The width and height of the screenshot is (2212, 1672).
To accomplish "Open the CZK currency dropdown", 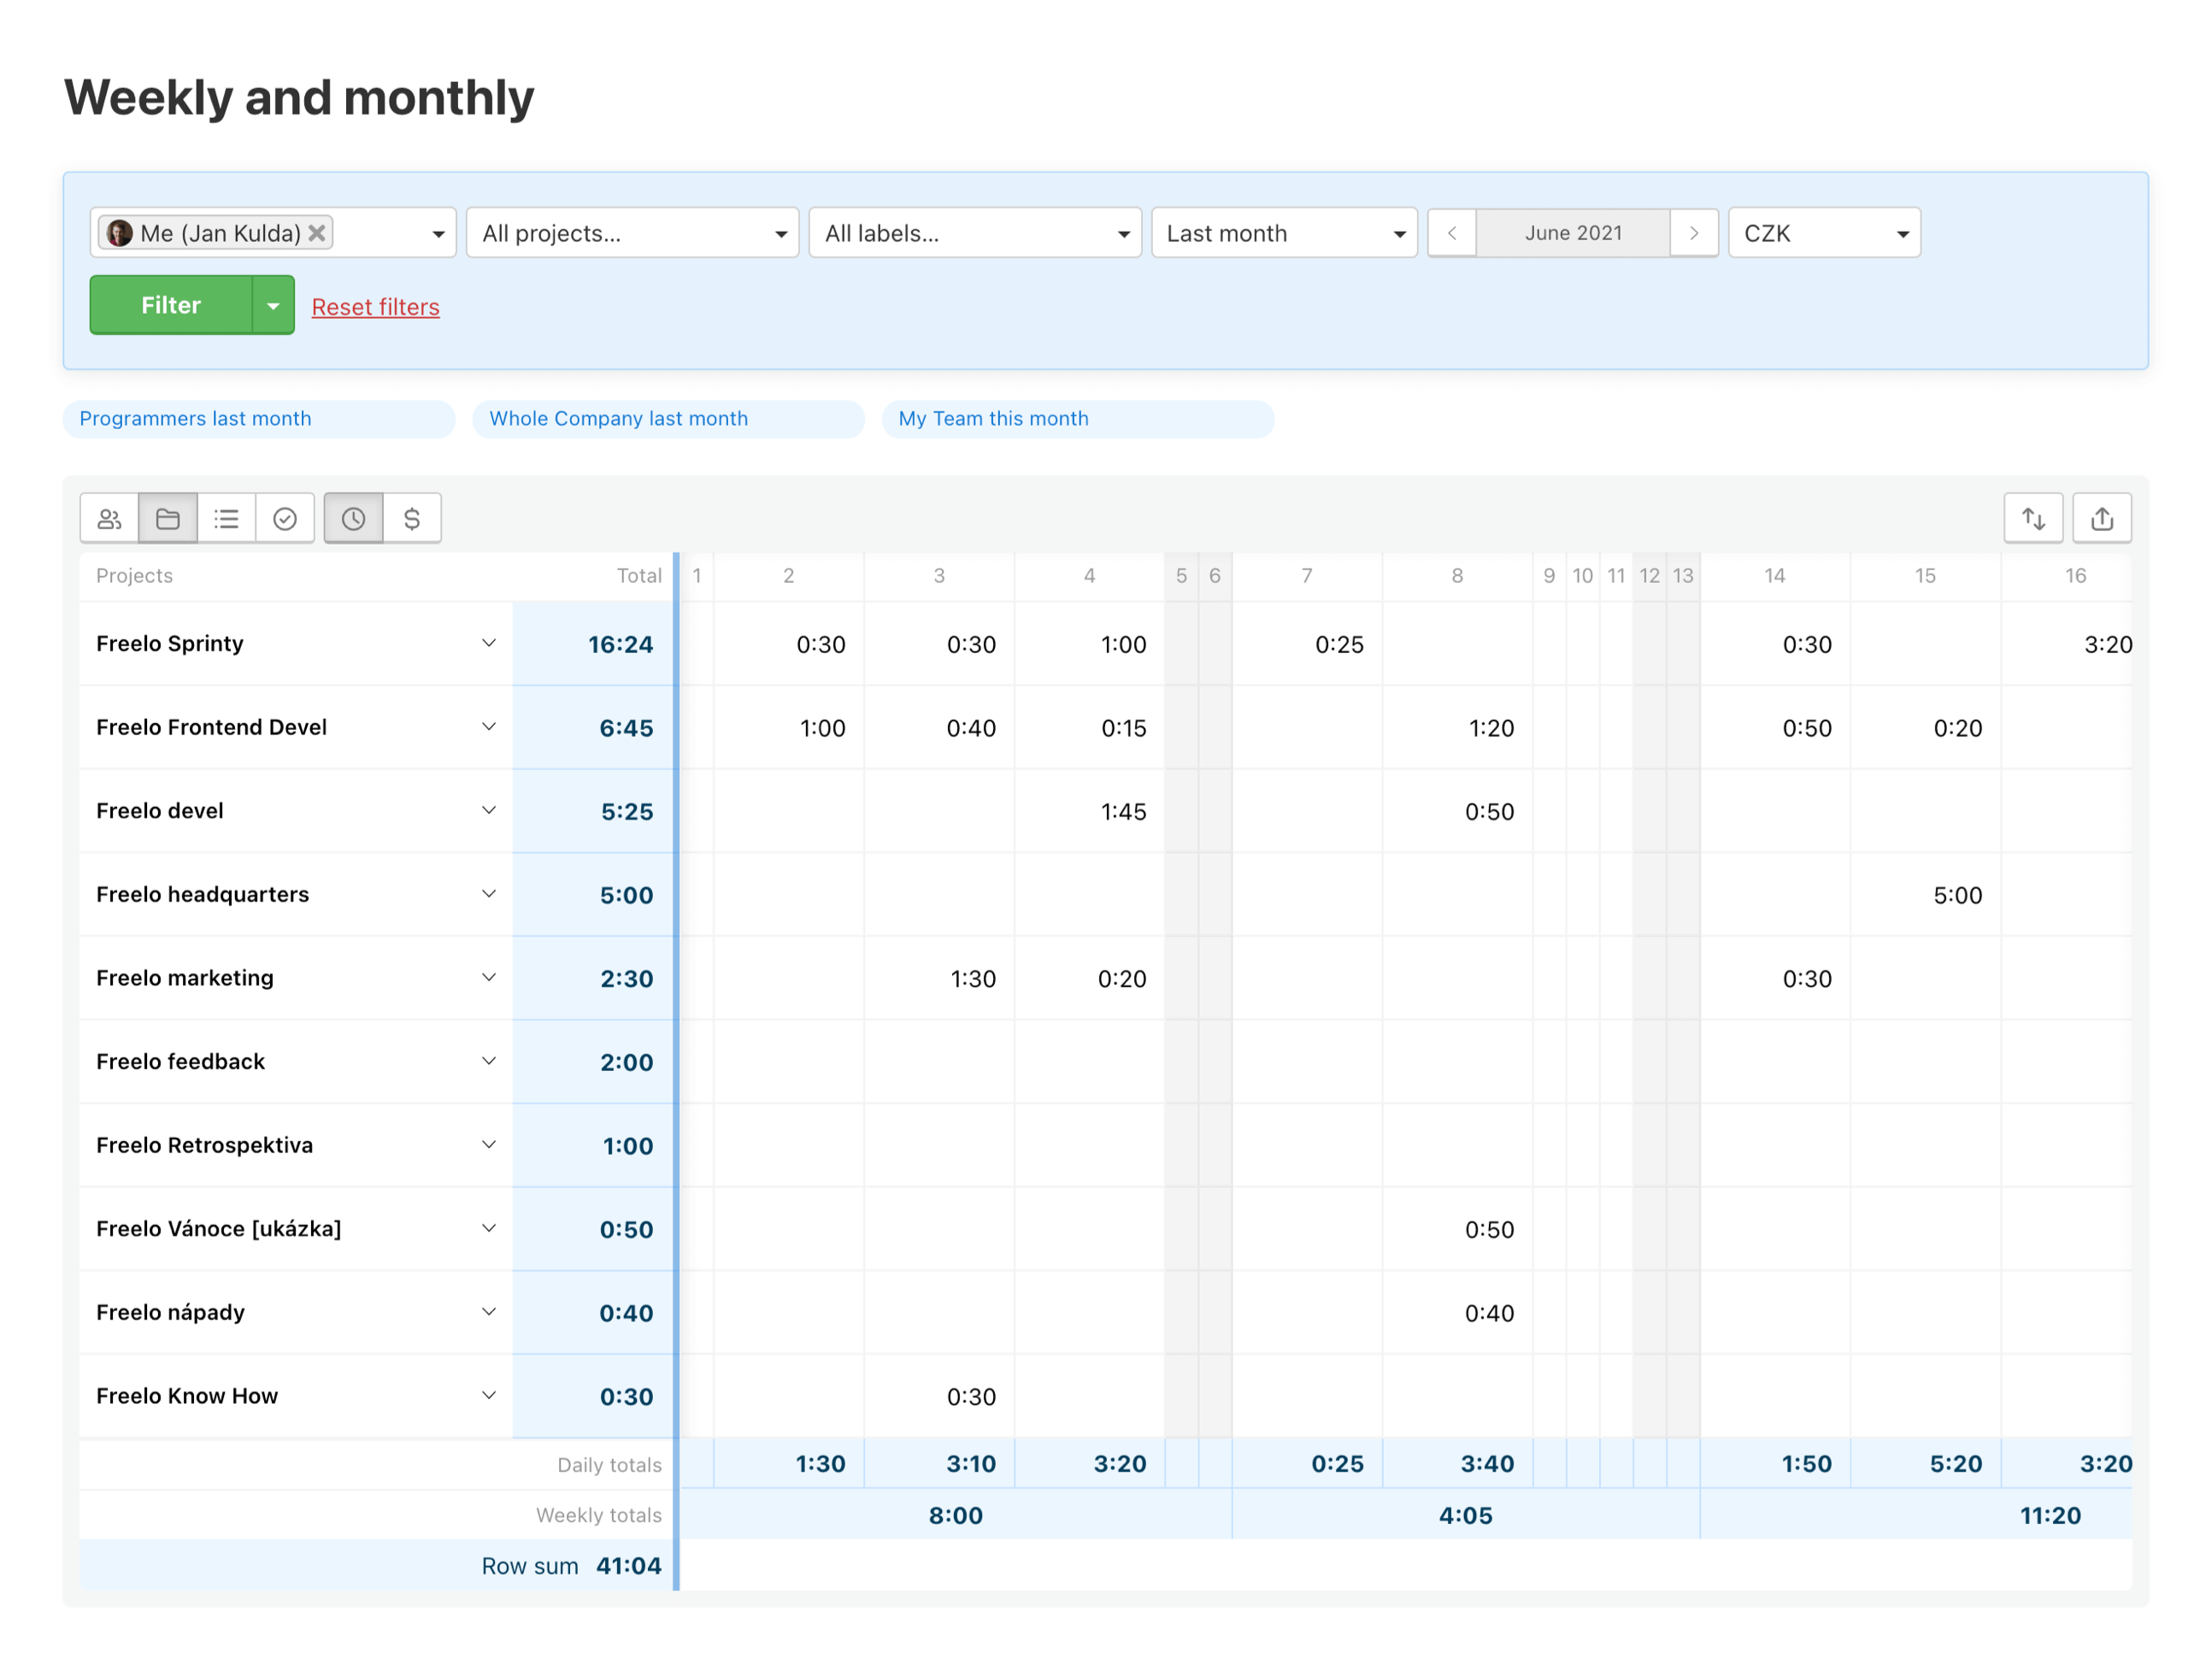I will 1824,233.
